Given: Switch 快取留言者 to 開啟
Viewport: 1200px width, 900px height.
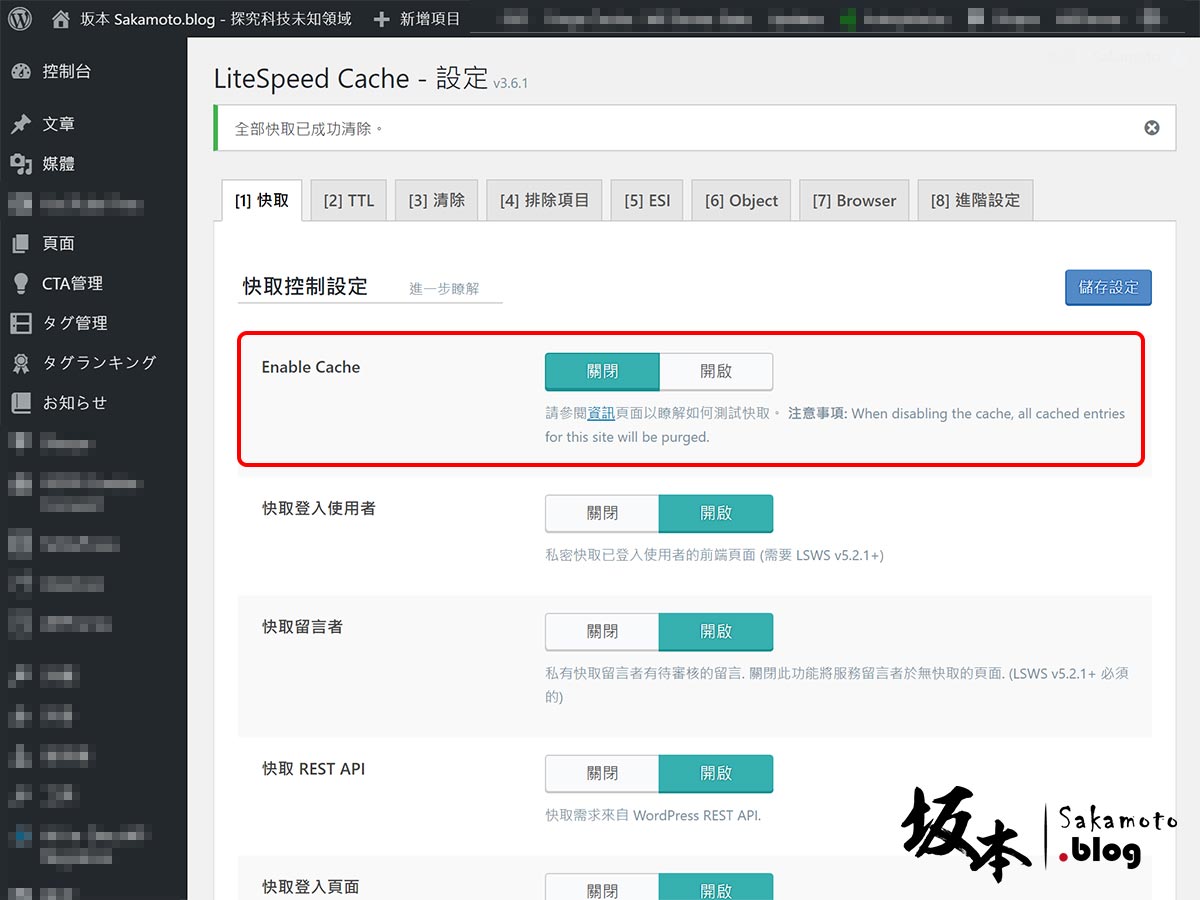Looking at the screenshot, I should [x=716, y=632].
